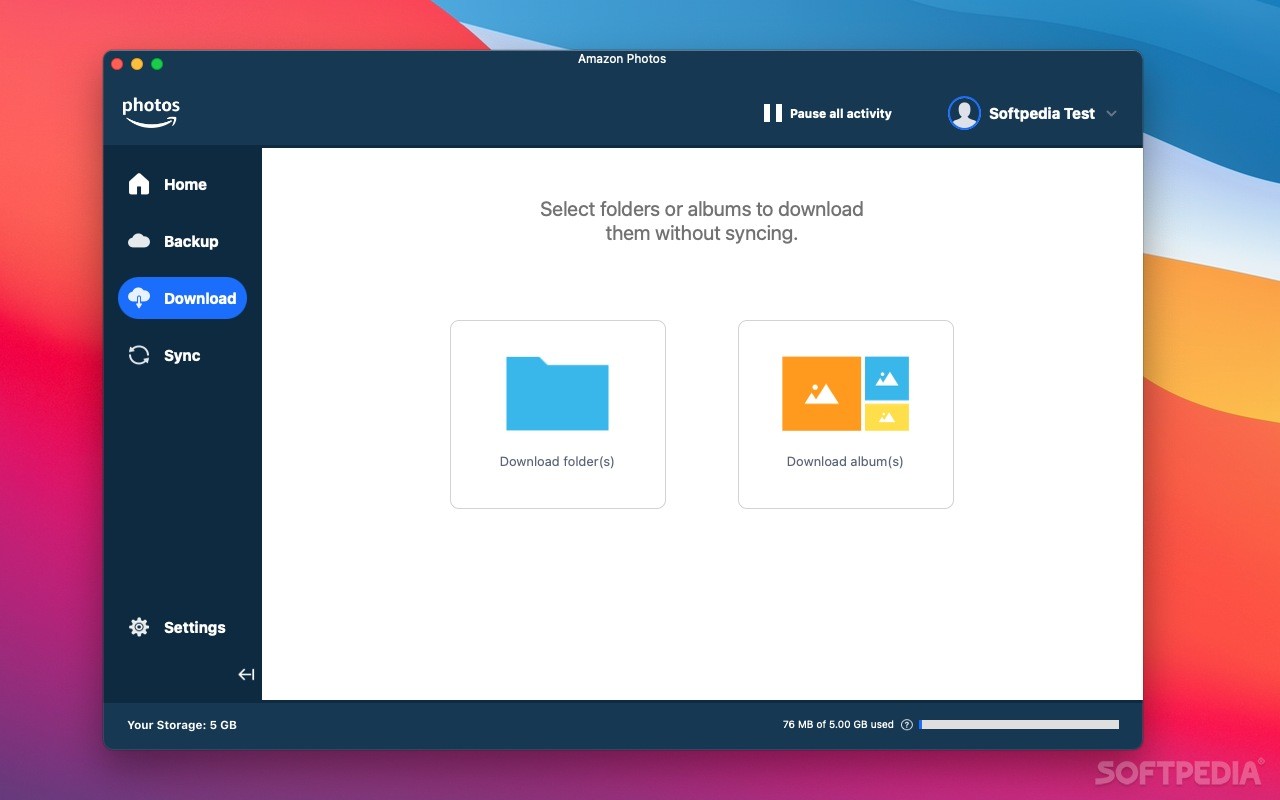1280x800 pixels.
Task: Go to the Backup section label
Action: click(191, 241)
